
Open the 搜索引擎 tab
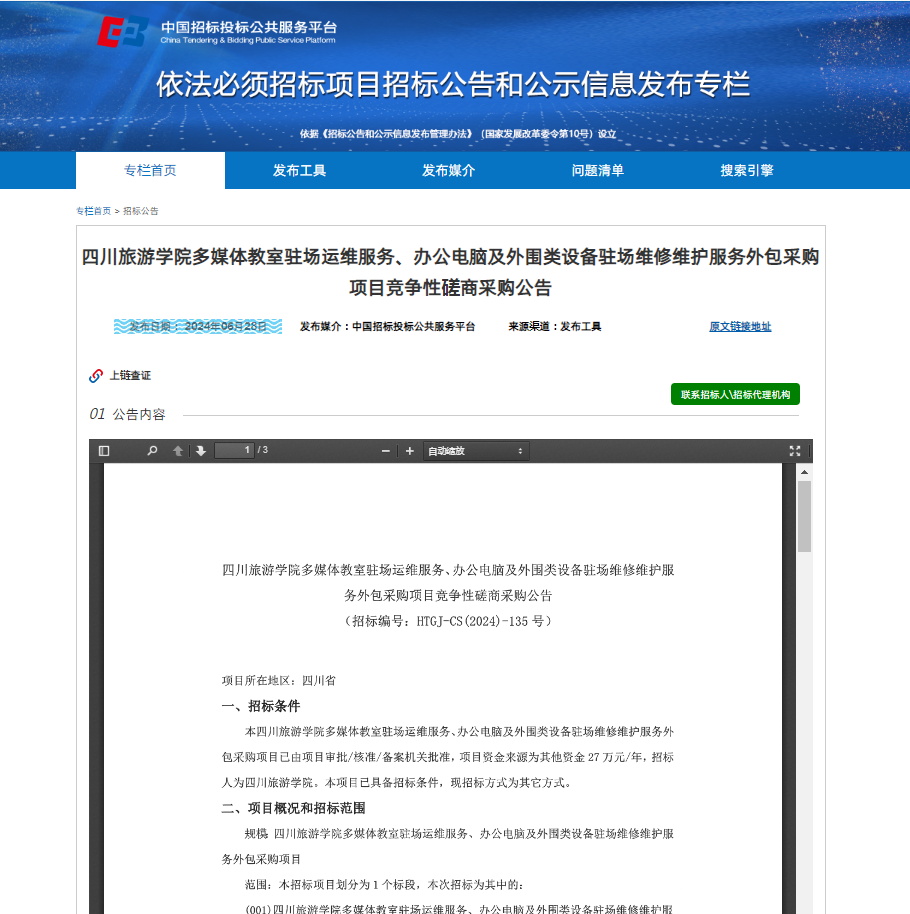click(x=747, y=170)
